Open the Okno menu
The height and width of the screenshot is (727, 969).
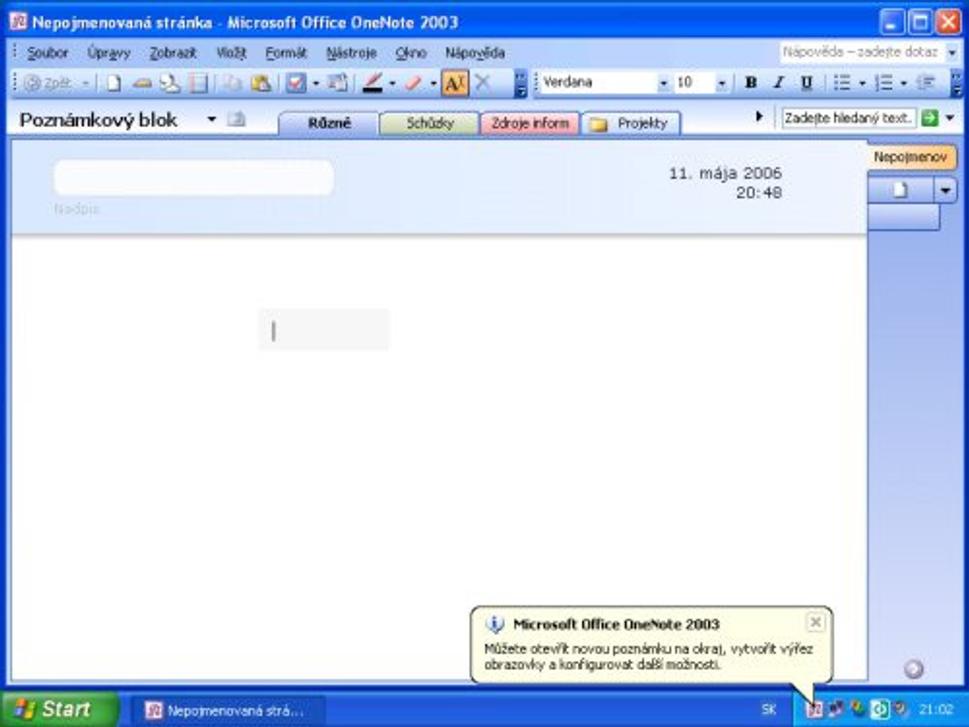click(x=411, y=53)
